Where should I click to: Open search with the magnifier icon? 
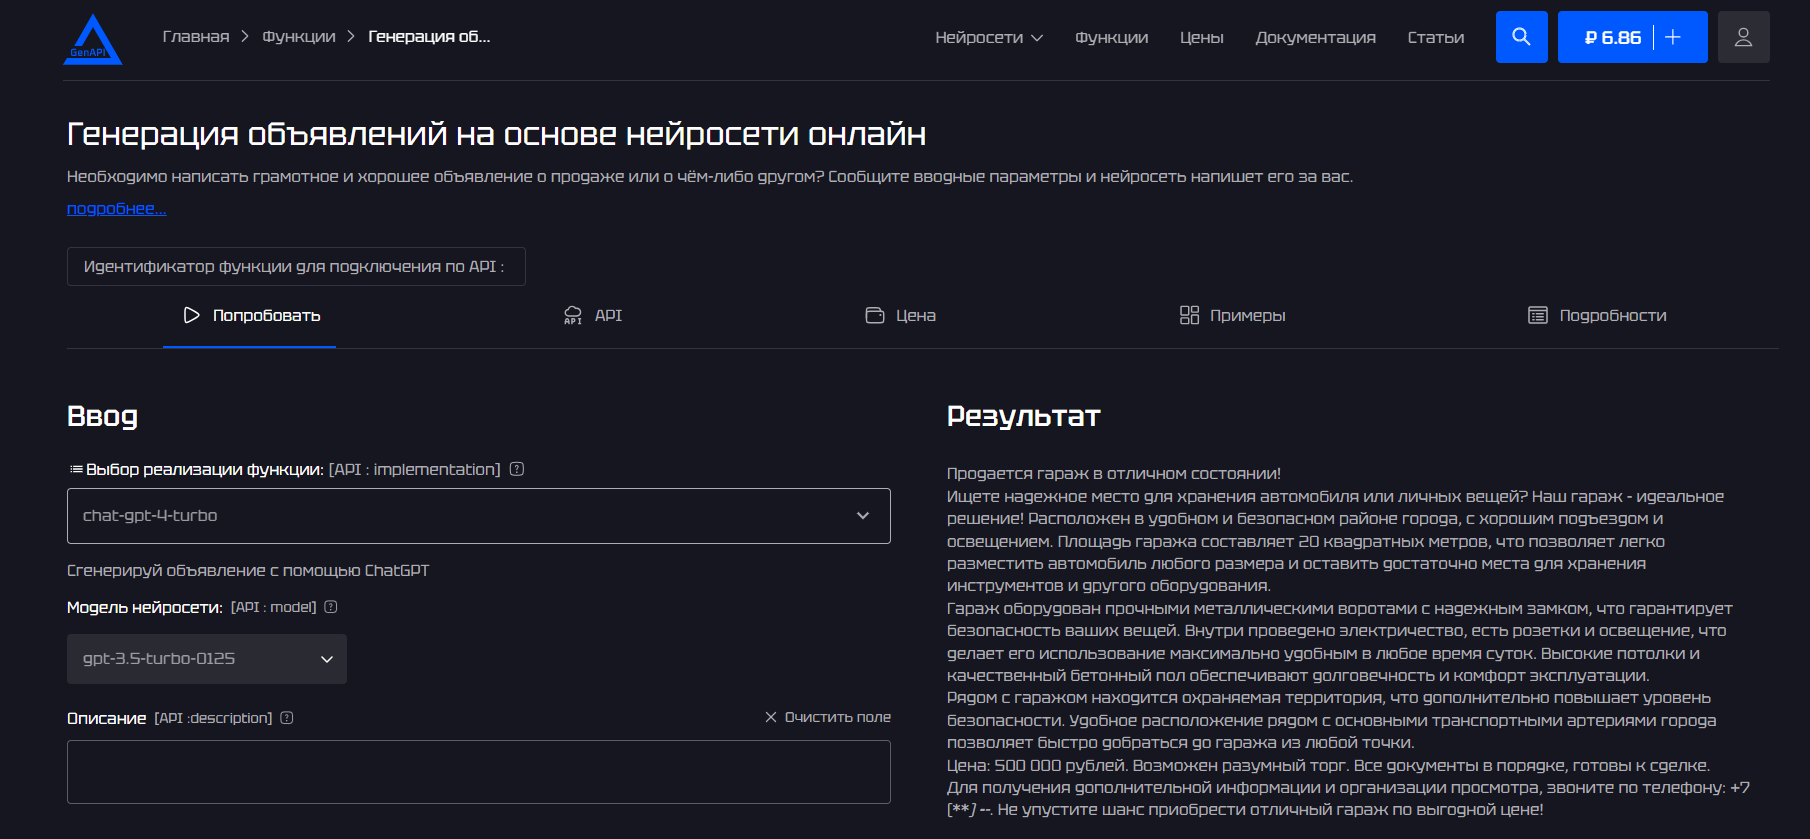point(1521,37)
